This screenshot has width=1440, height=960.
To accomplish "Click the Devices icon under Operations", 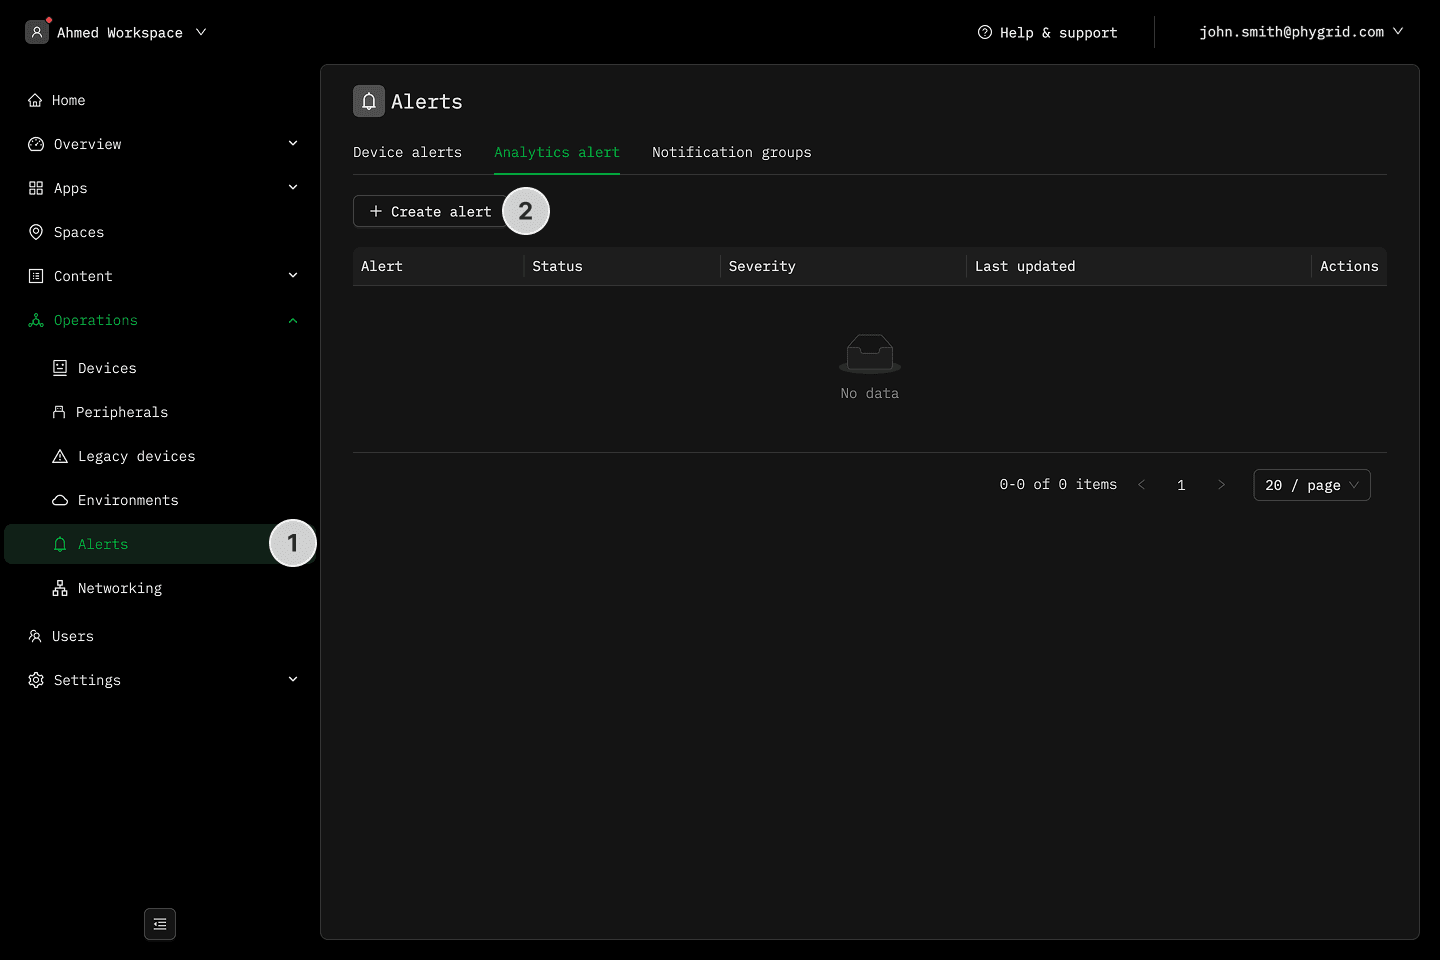I will tap(60, 368).
